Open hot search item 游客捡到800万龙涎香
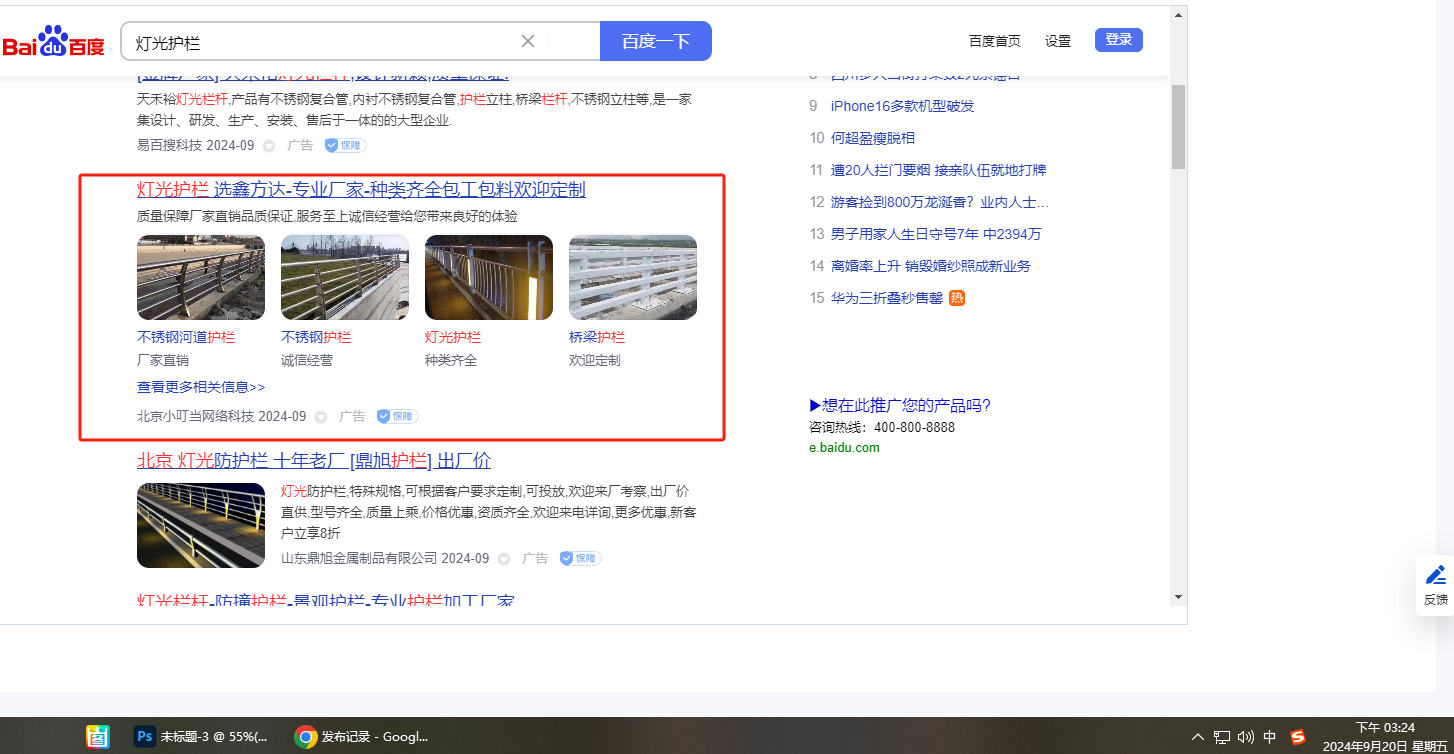 [940, 202]
